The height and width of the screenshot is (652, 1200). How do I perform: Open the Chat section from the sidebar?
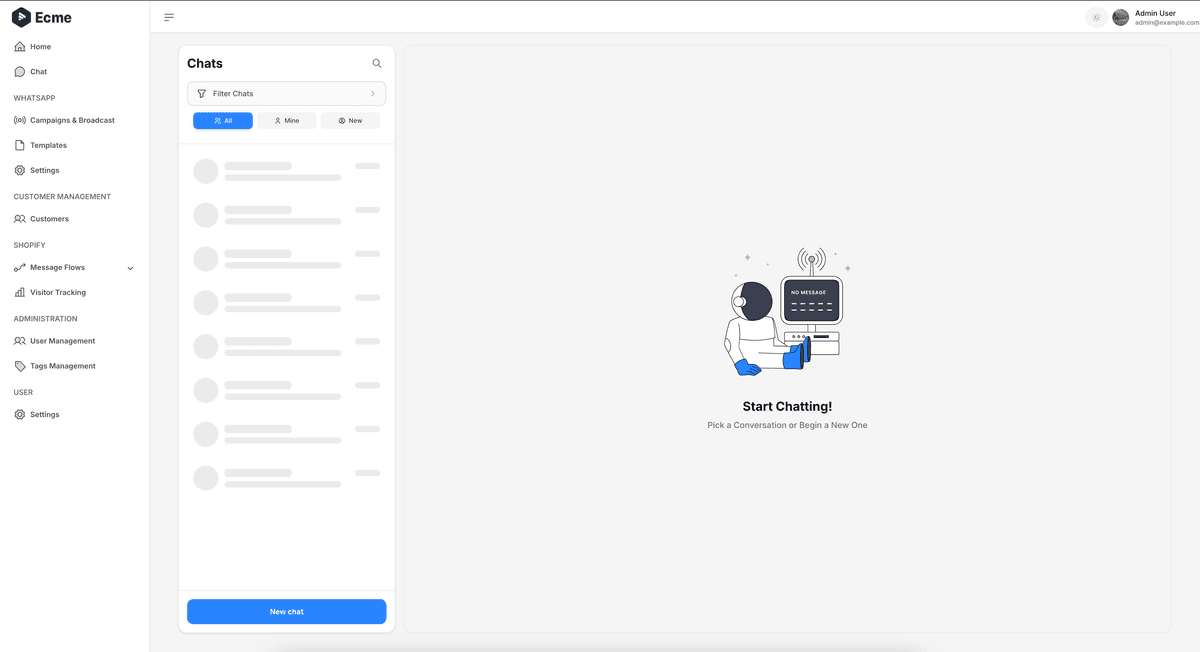coord(38,71)
